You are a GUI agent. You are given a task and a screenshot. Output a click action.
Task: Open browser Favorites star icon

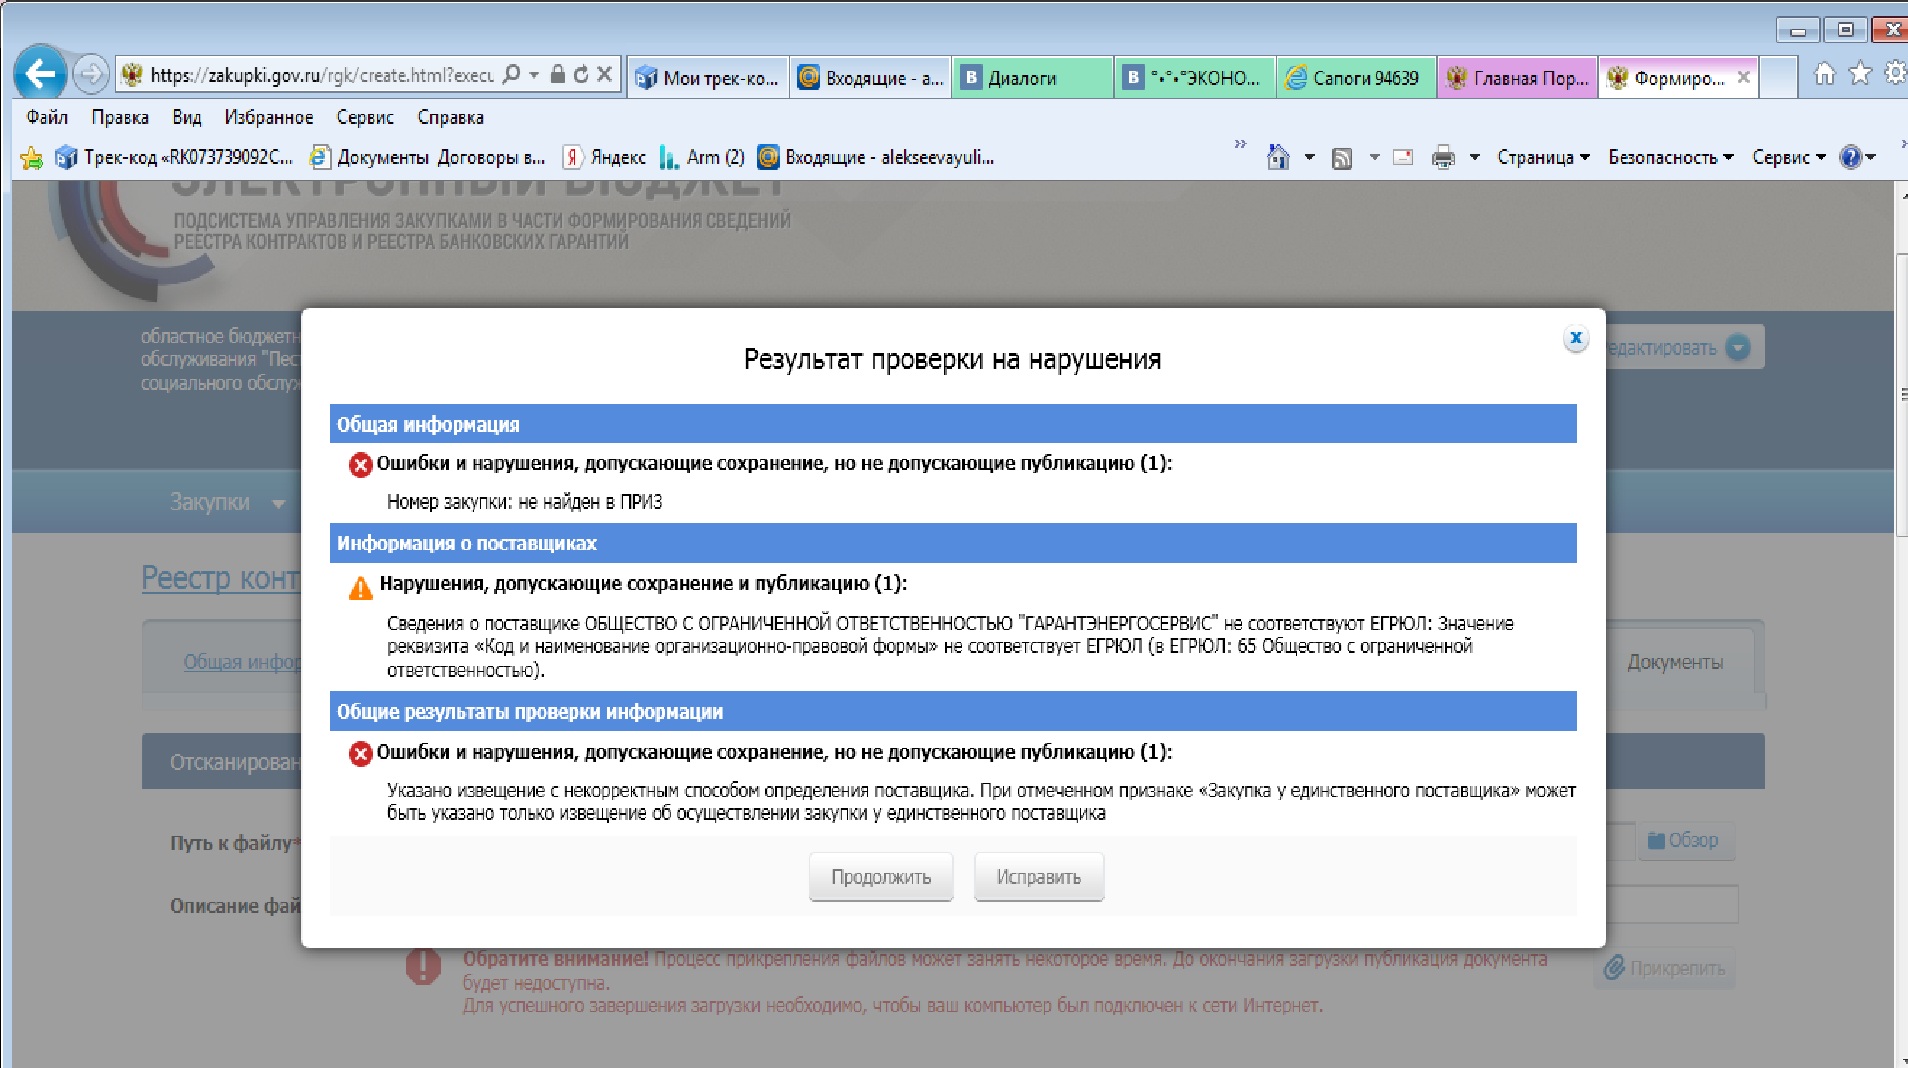(x=1860, y=74)
